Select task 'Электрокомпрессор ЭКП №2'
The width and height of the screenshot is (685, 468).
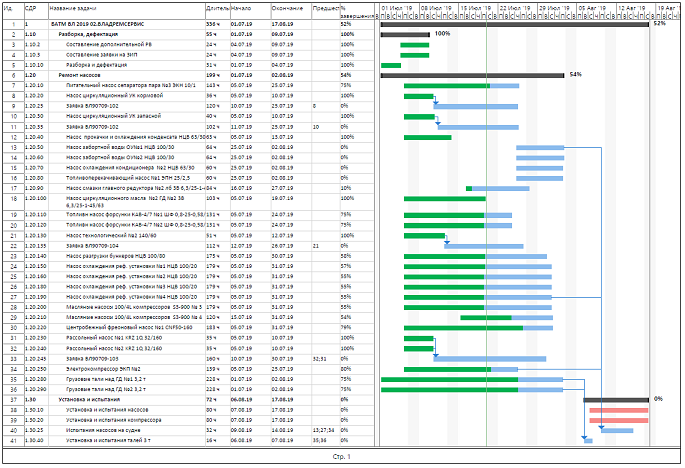pos(103,369)
